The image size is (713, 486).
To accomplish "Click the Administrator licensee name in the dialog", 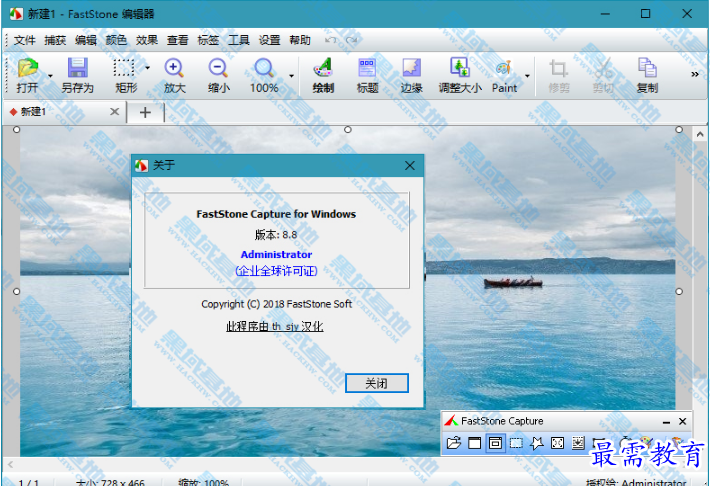I will point(276,255).
